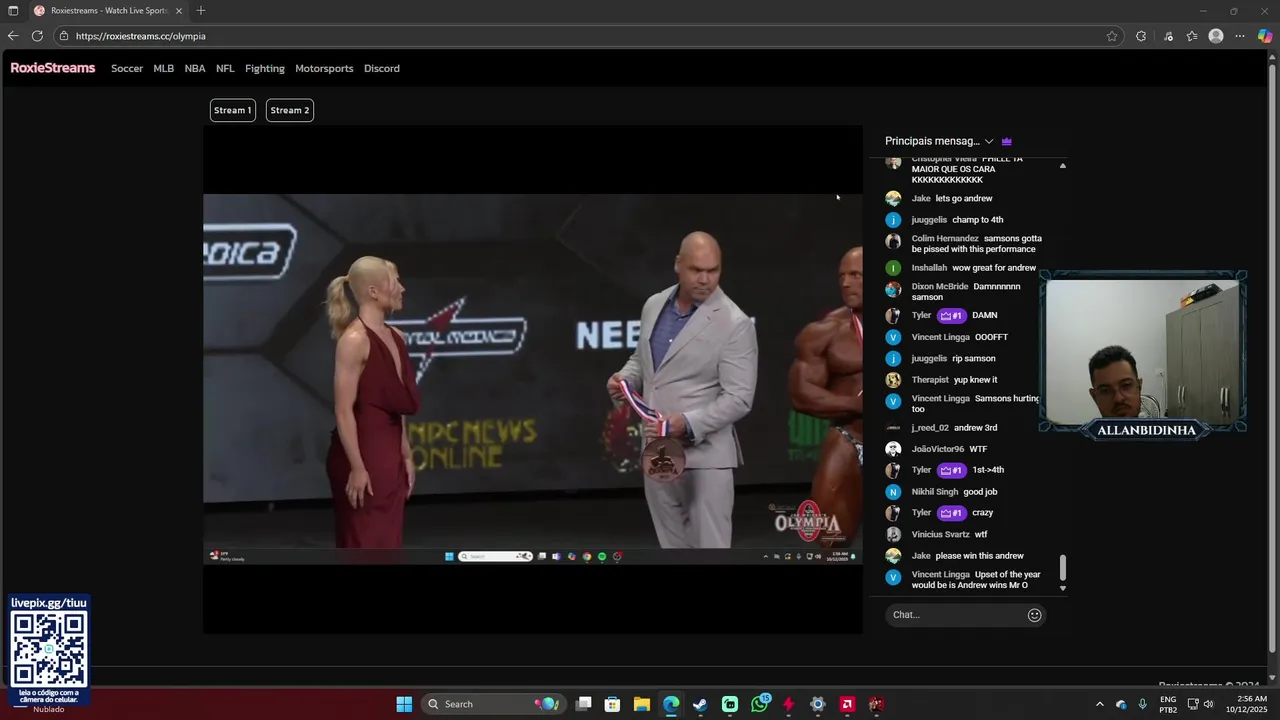Open the browser profile avatar

pyautogui.click(x=1216, y=36)
